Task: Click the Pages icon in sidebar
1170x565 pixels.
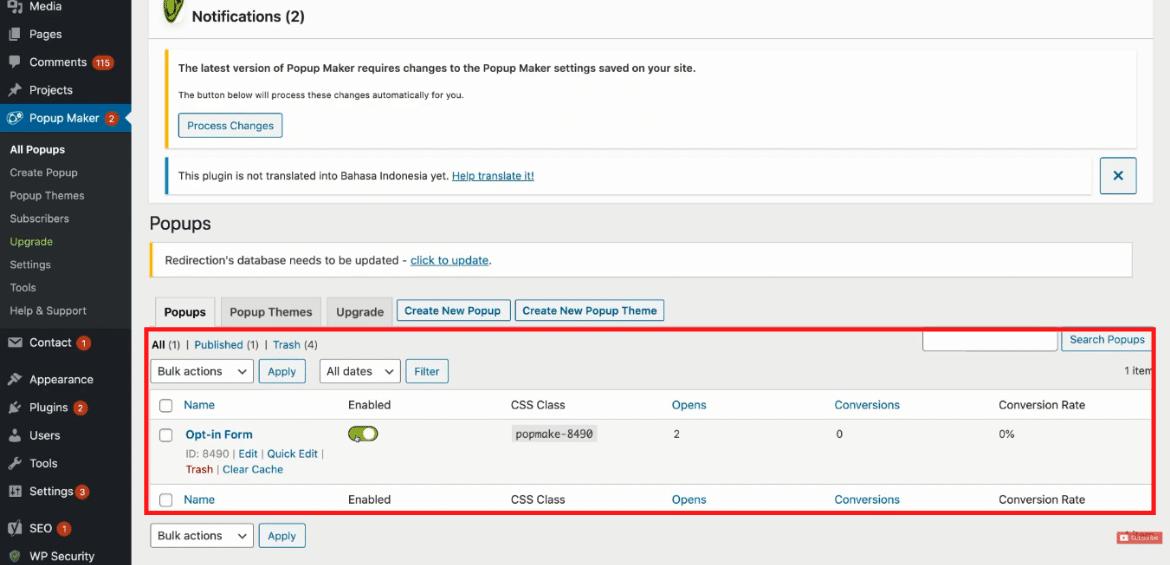Action: pyautogui.click(x=14, y=34)
